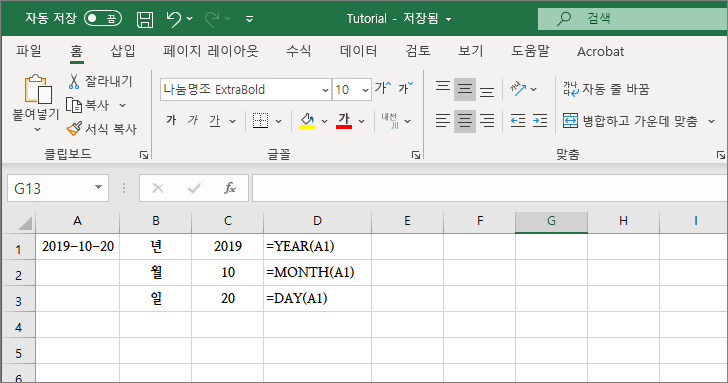Open the Customize Quick Access Toolbar menu
Image resolution: width=728 pixels, height=383 pixels.
click(249, 19)
